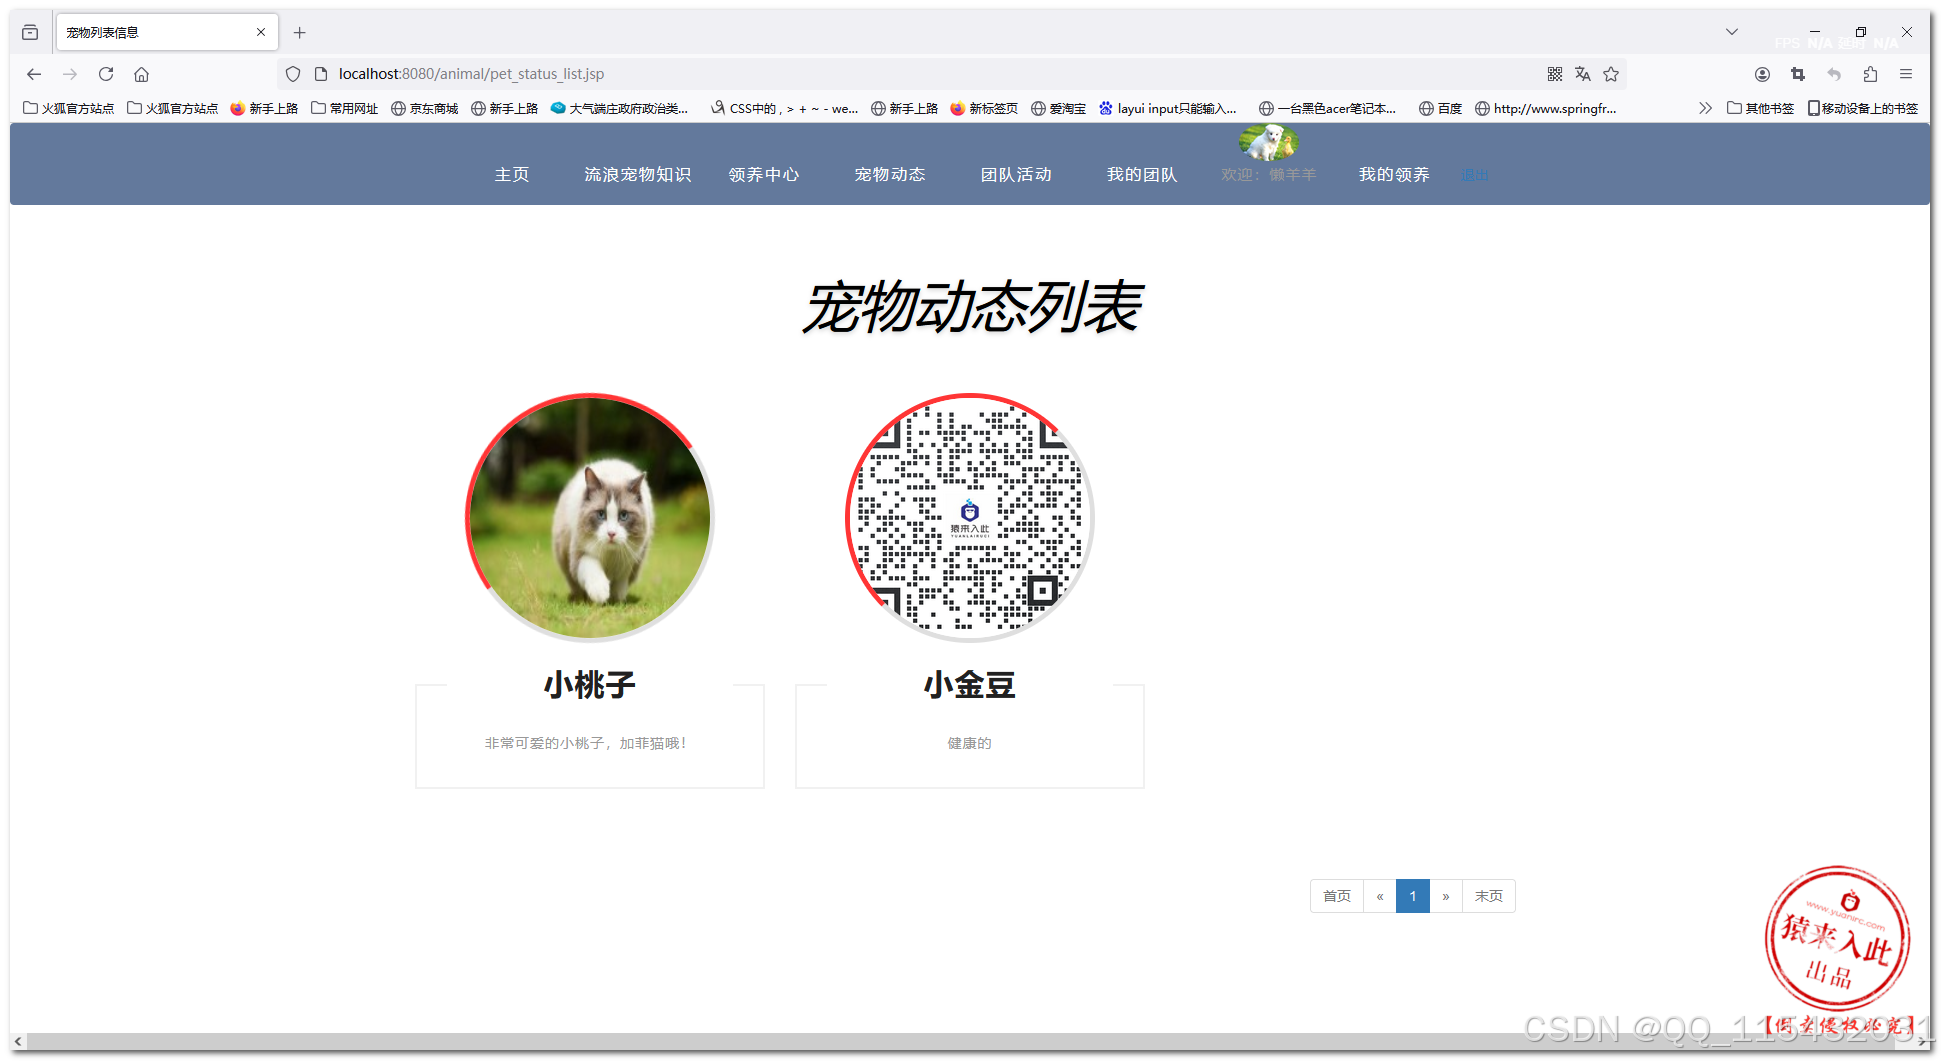Click the puppy user avatar in navbar
The width and height of the screenshot is (1941, 1061).
1268,143
